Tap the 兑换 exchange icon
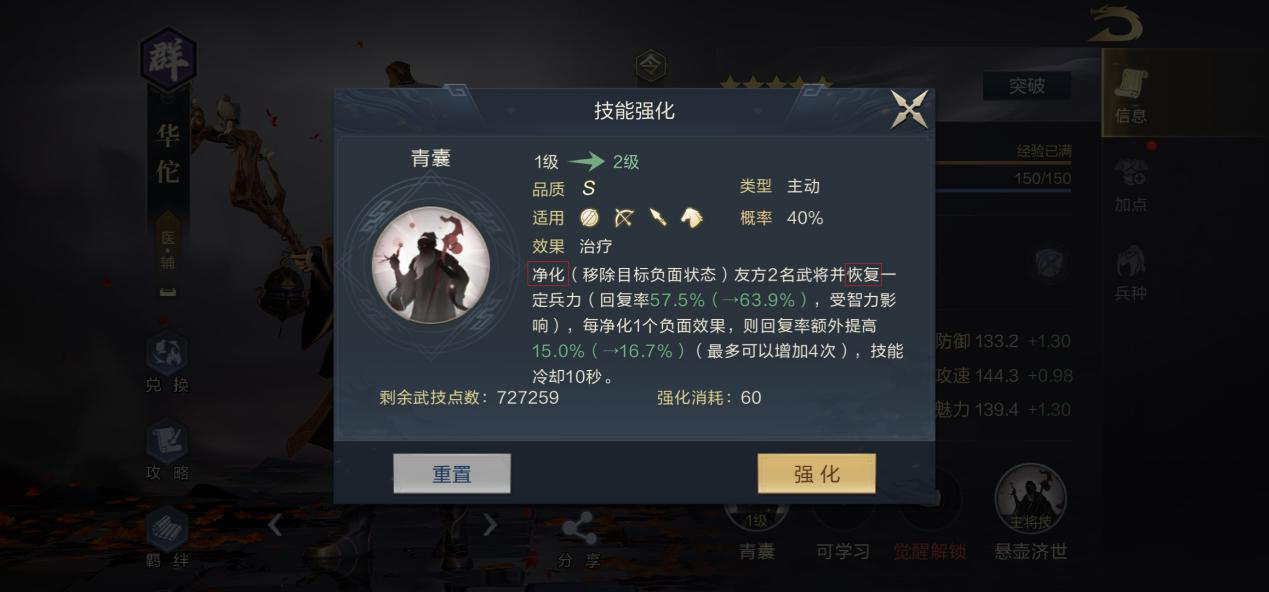Image resolution: width=1269 pixels, height=592 pixels. [167, 364]
